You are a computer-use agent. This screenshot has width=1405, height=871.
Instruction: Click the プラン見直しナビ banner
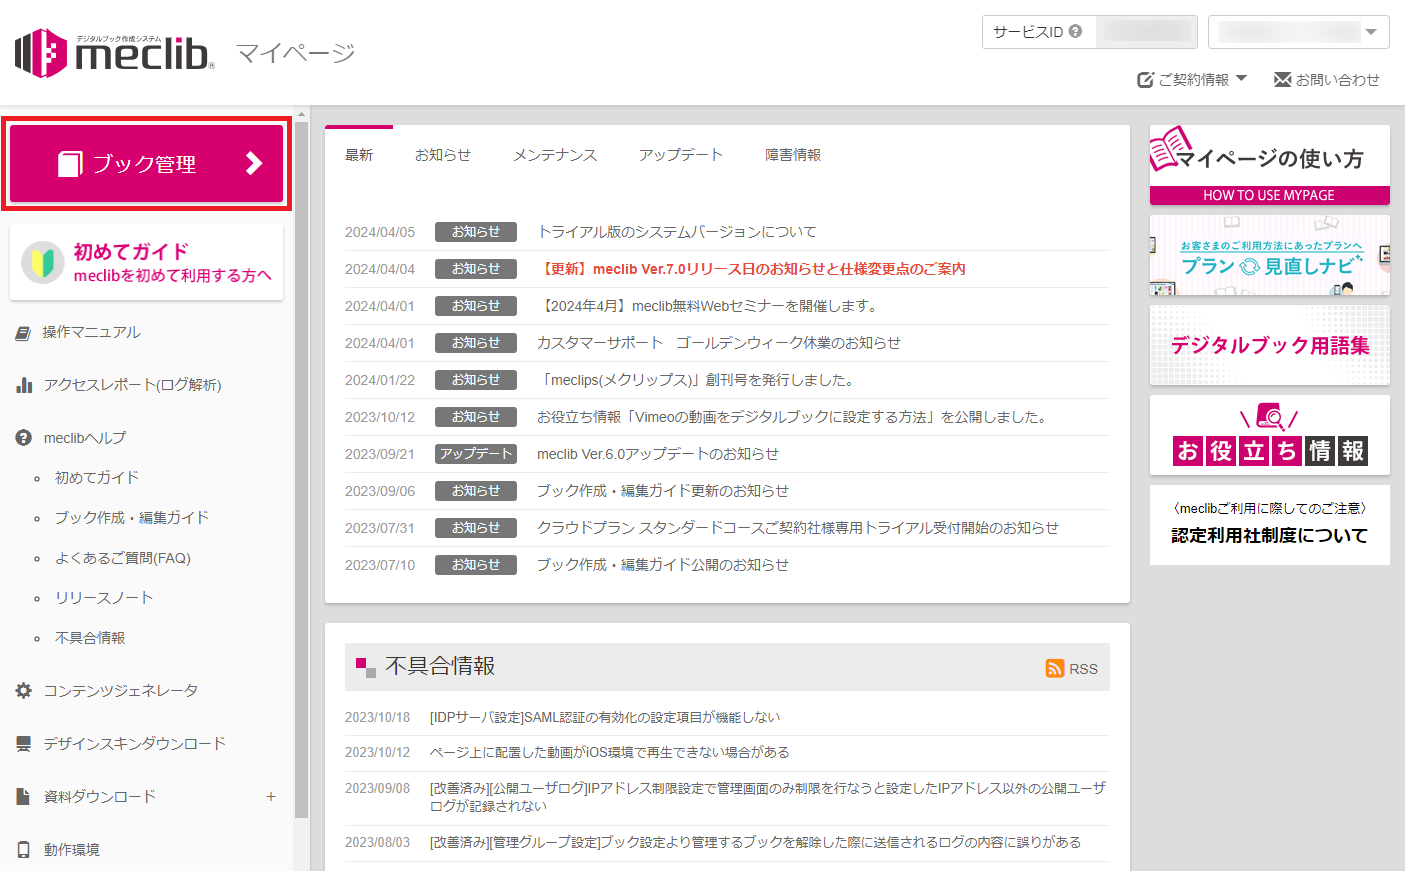[x=1268, y=256]
